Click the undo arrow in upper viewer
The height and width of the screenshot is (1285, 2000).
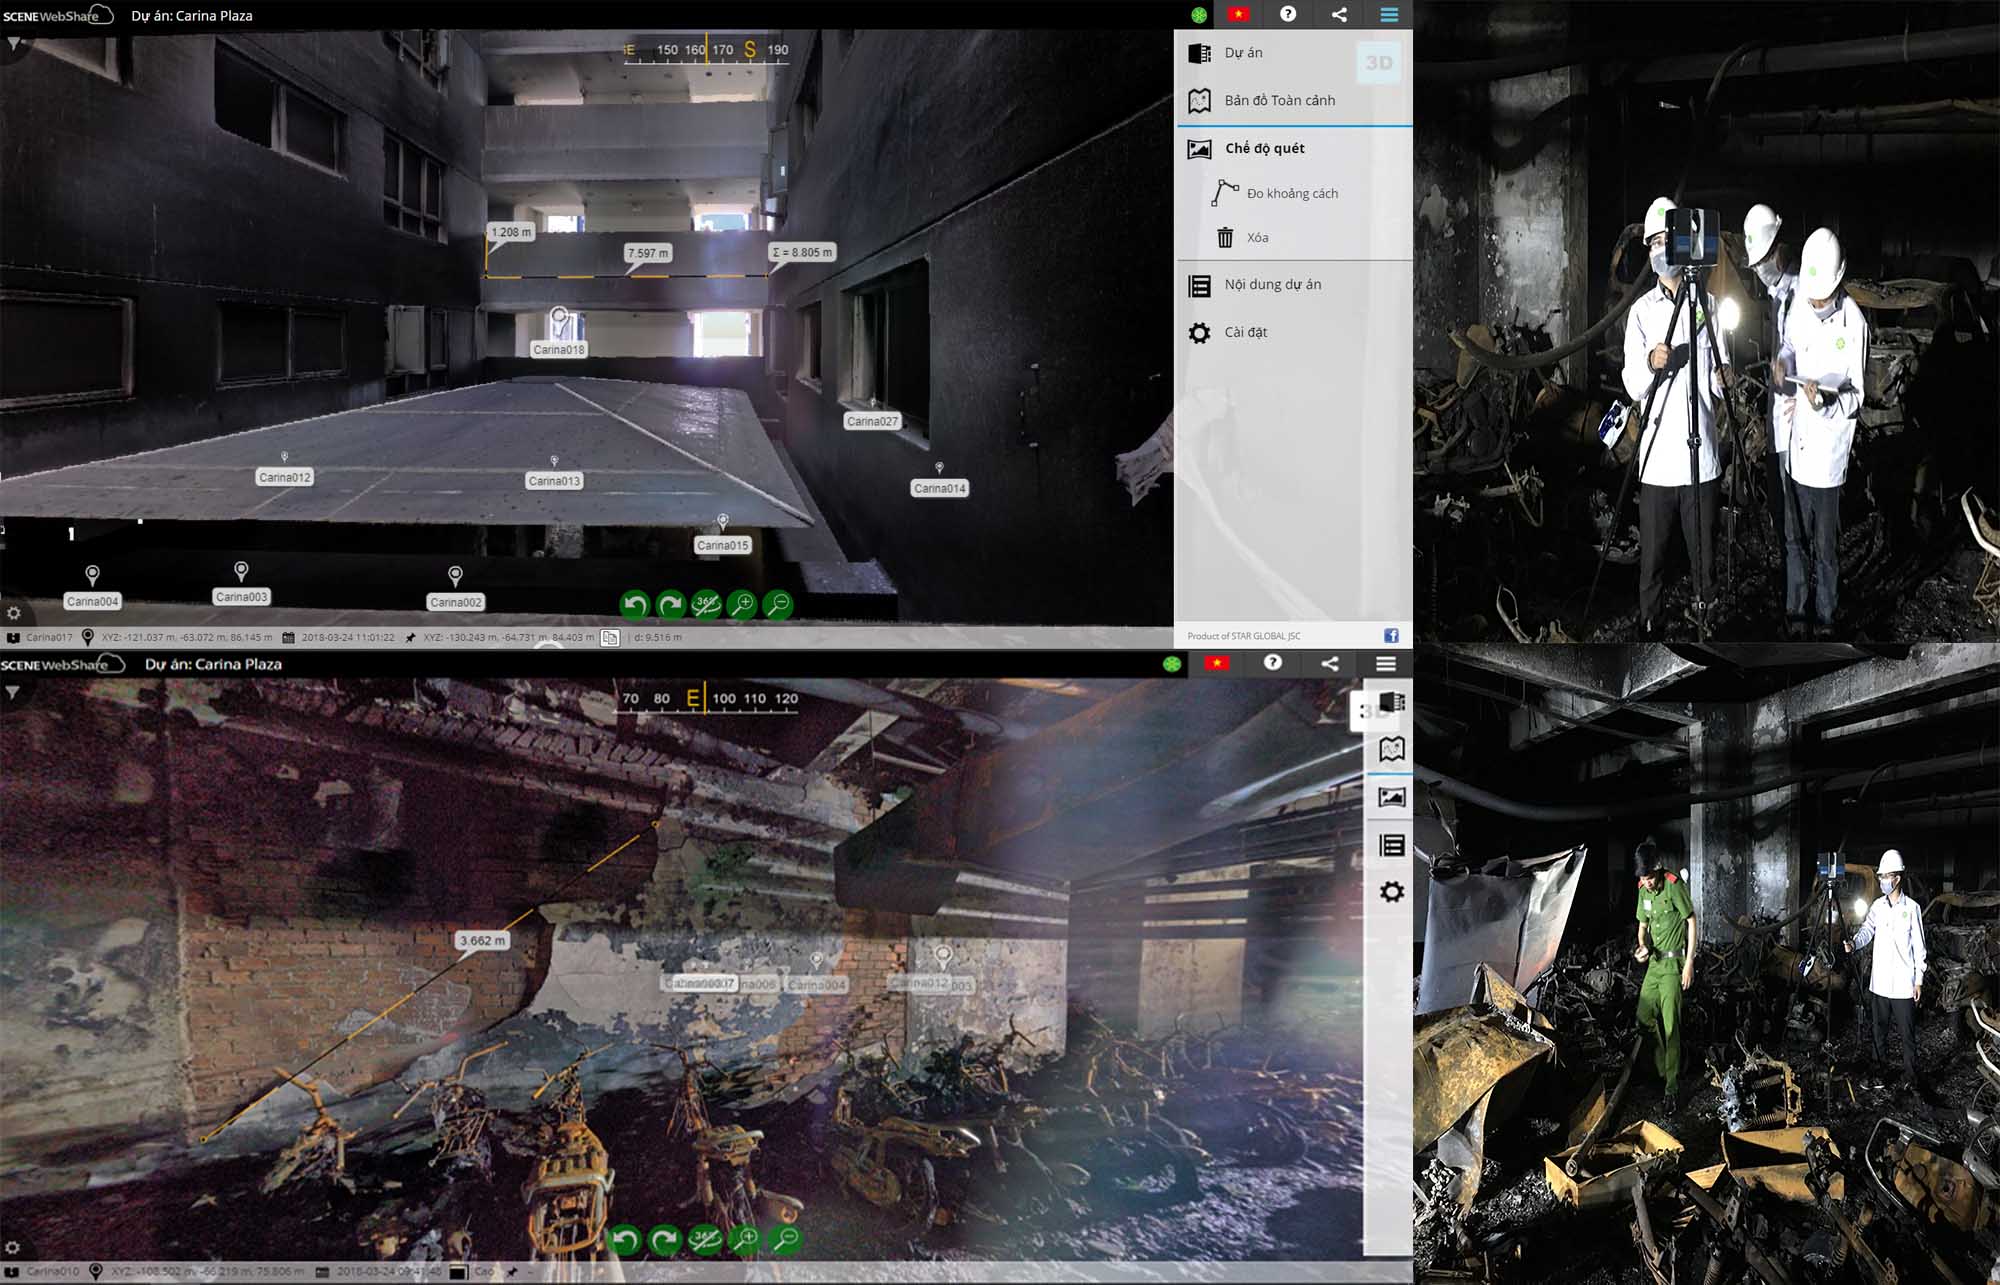[634, 604]
